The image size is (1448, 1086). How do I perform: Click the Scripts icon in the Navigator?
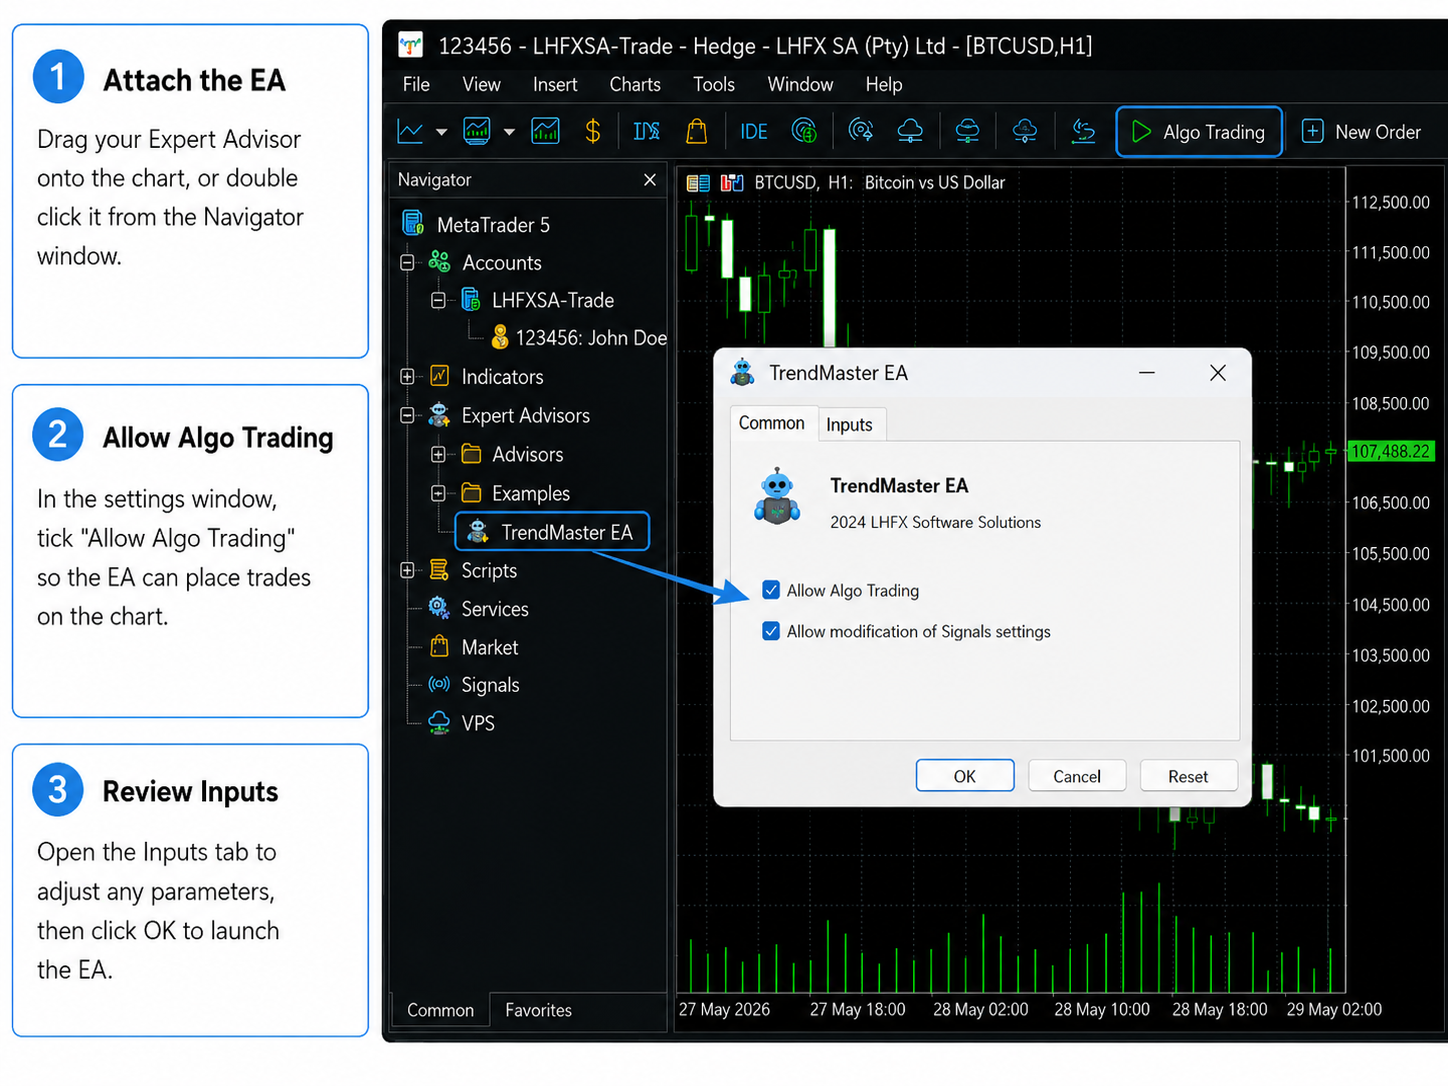(439, 570)
